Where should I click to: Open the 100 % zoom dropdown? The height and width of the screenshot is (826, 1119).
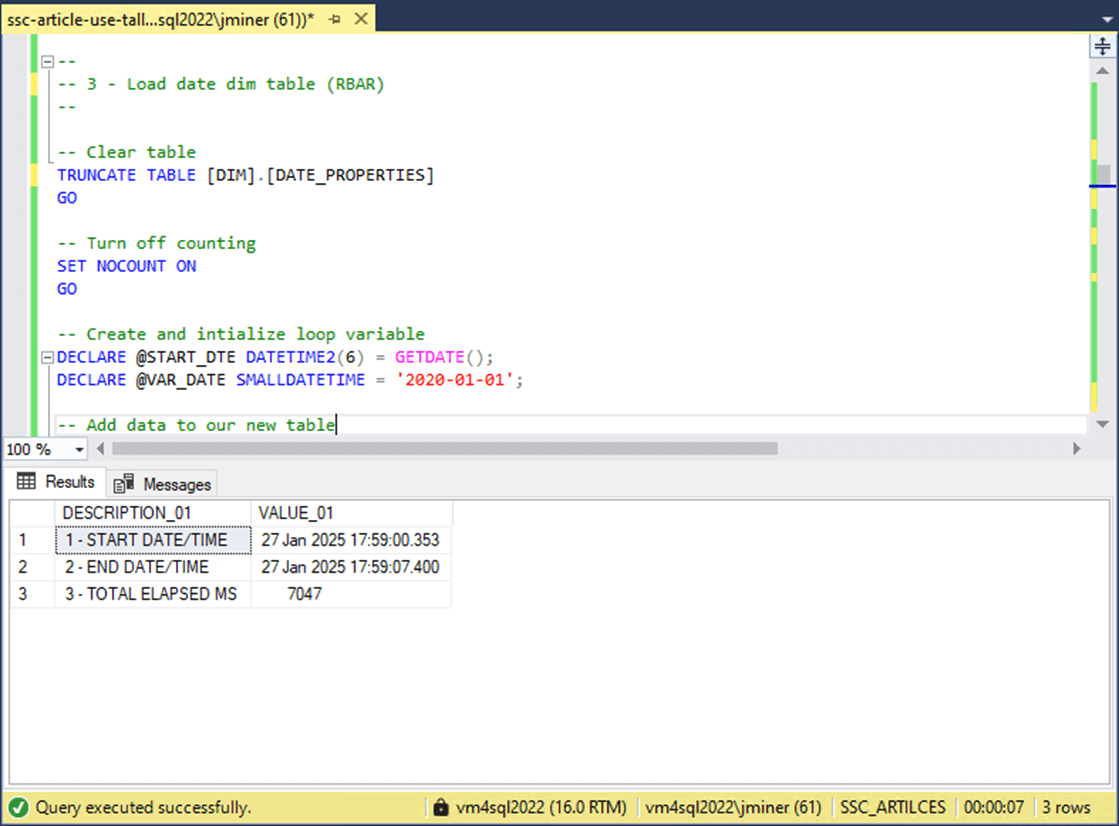click(x=80, y=450)
